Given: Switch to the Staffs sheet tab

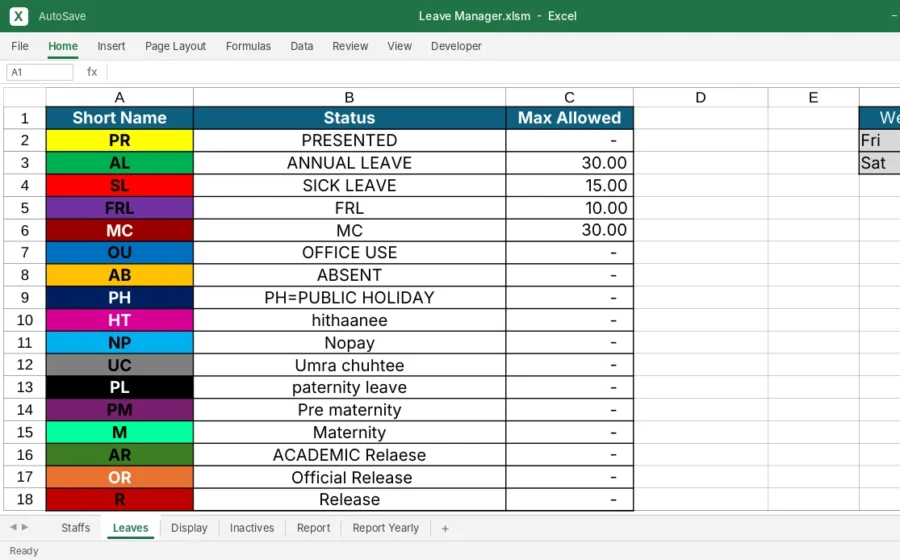Looking at the screenshot, I should coord(76,528).
